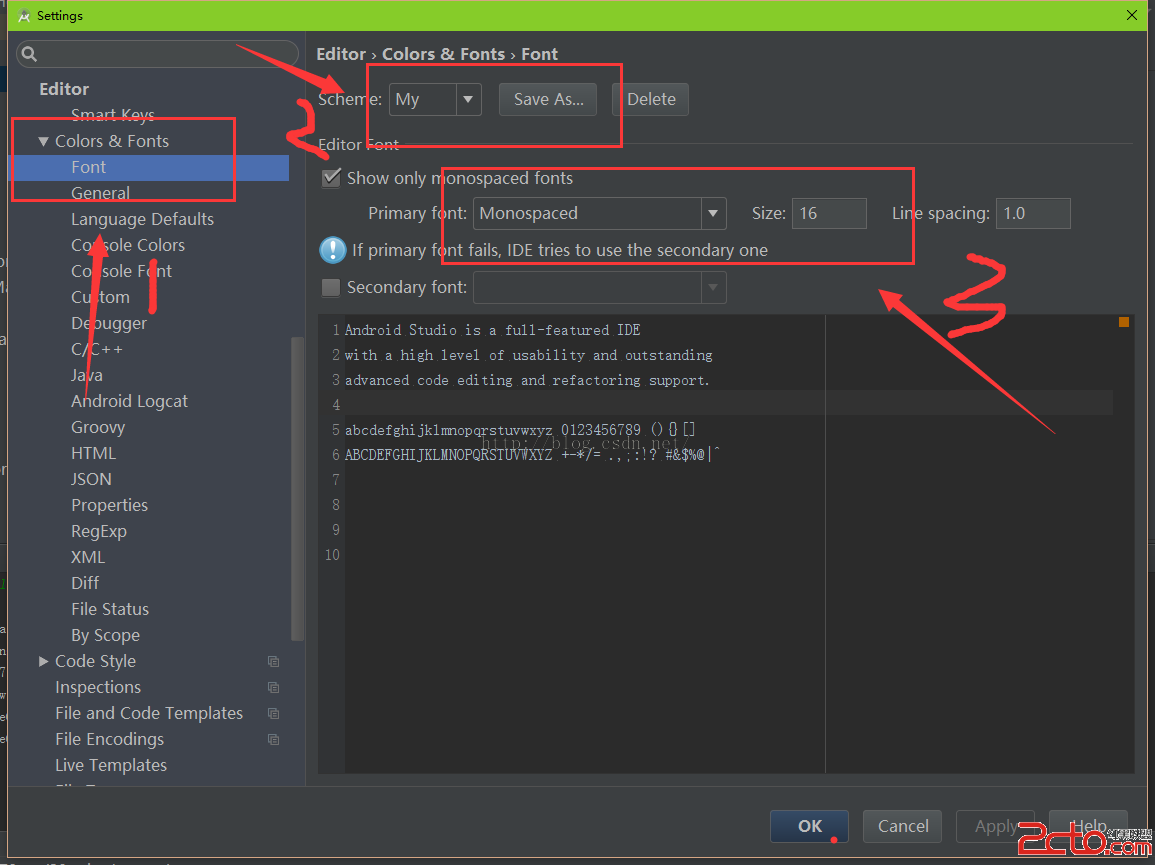Select Diff in the settings tree
This screenshot has width=1155, height=865.
click(85, 584)
